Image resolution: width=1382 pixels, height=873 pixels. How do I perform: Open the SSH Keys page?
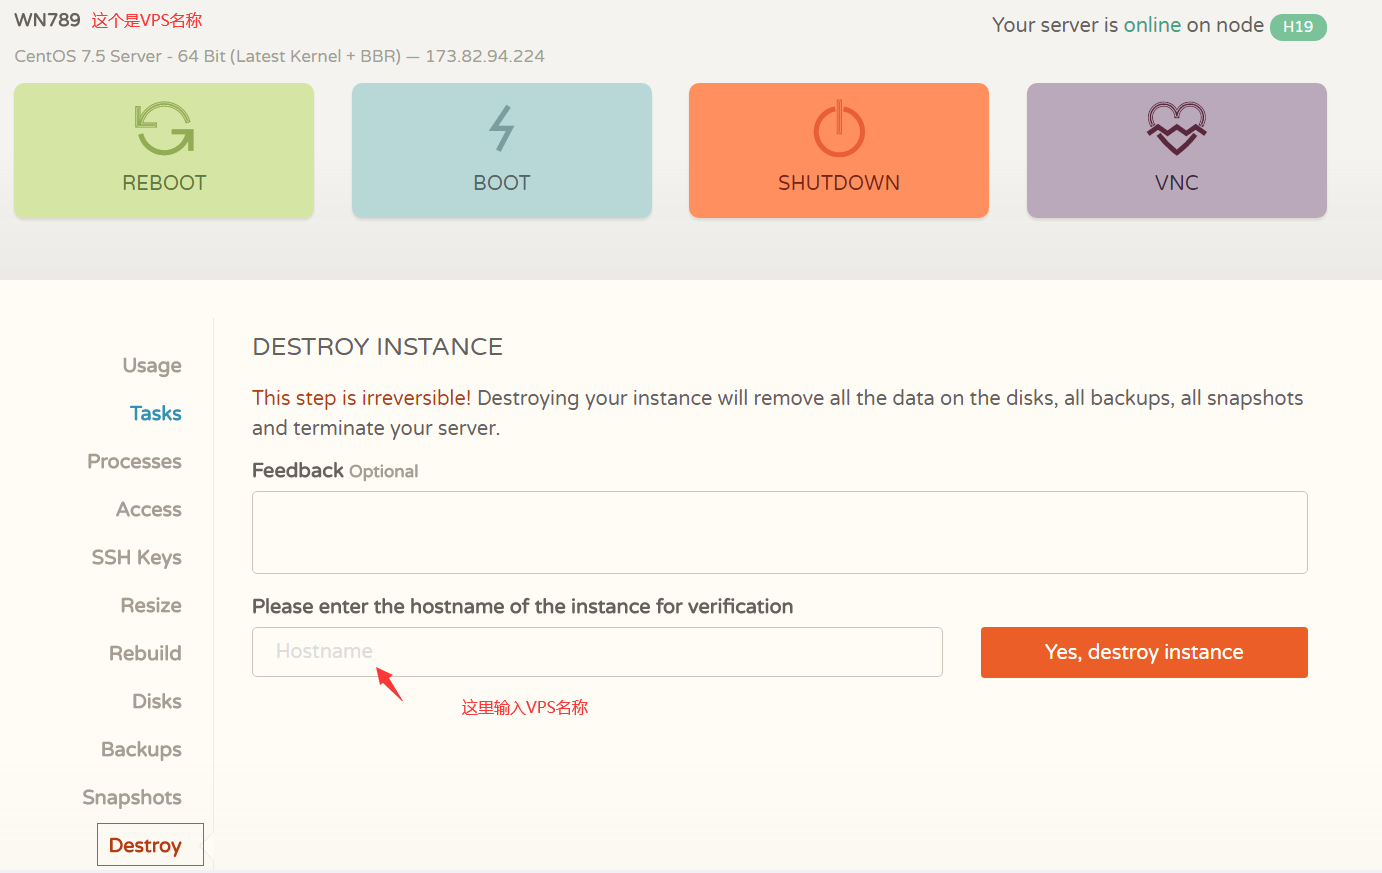click(x=136, y=557)
